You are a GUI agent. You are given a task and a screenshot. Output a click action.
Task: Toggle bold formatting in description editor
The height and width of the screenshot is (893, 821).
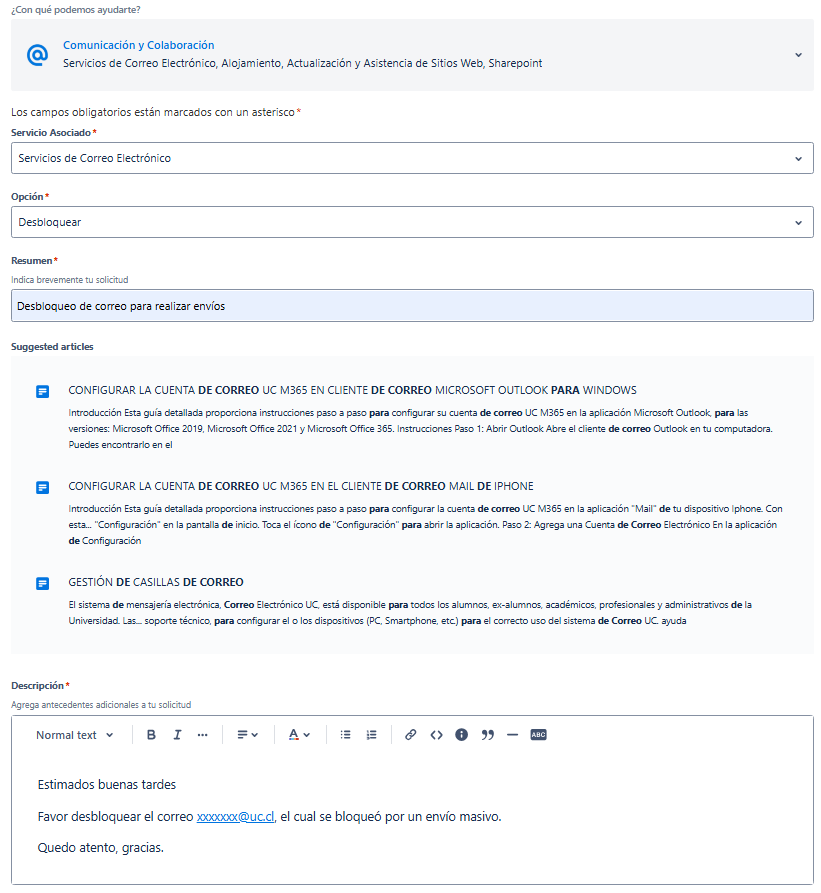(x=152, y=735)
